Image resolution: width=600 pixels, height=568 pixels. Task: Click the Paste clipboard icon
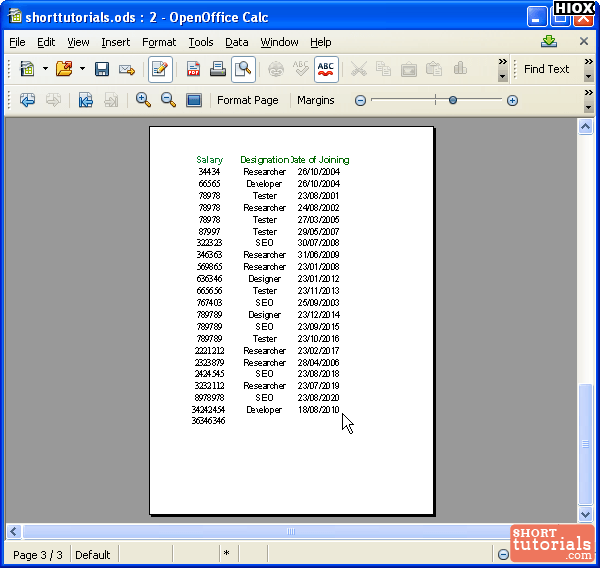434,69
